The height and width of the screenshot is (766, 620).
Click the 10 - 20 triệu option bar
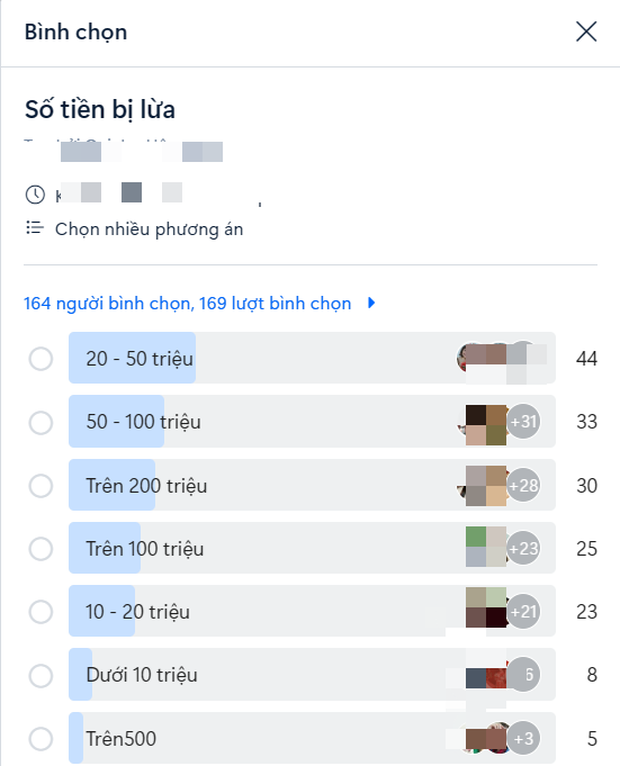point(312,611)
